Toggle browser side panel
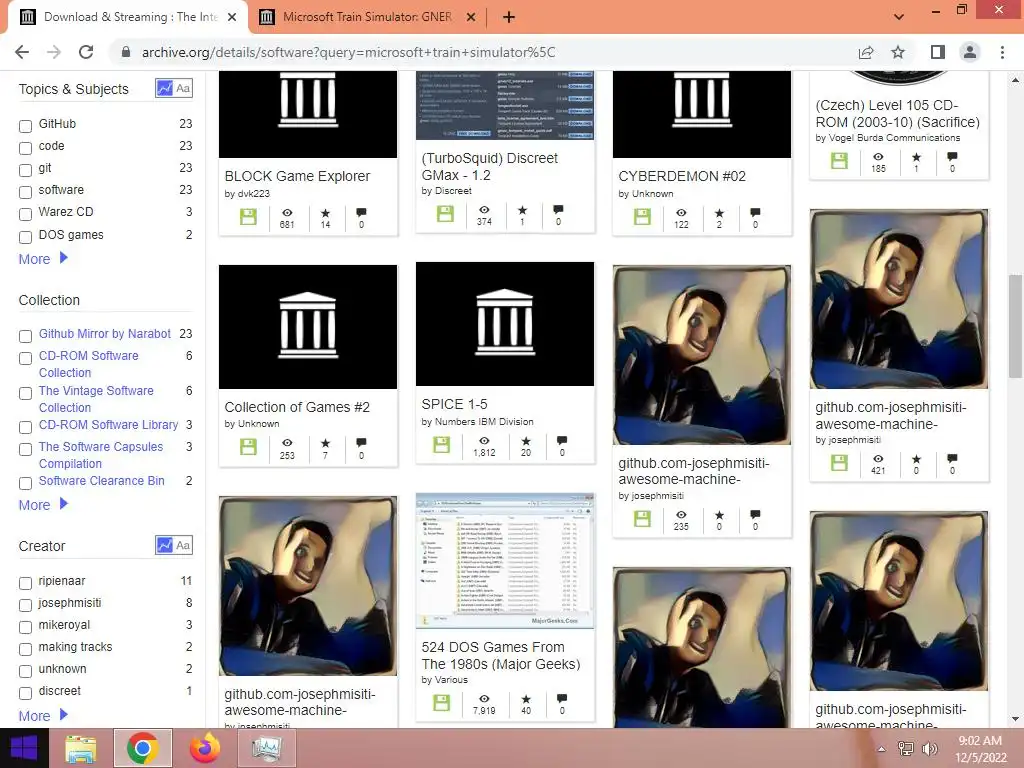The height and width of the screenshot is (768, 1024). (938, 52)
